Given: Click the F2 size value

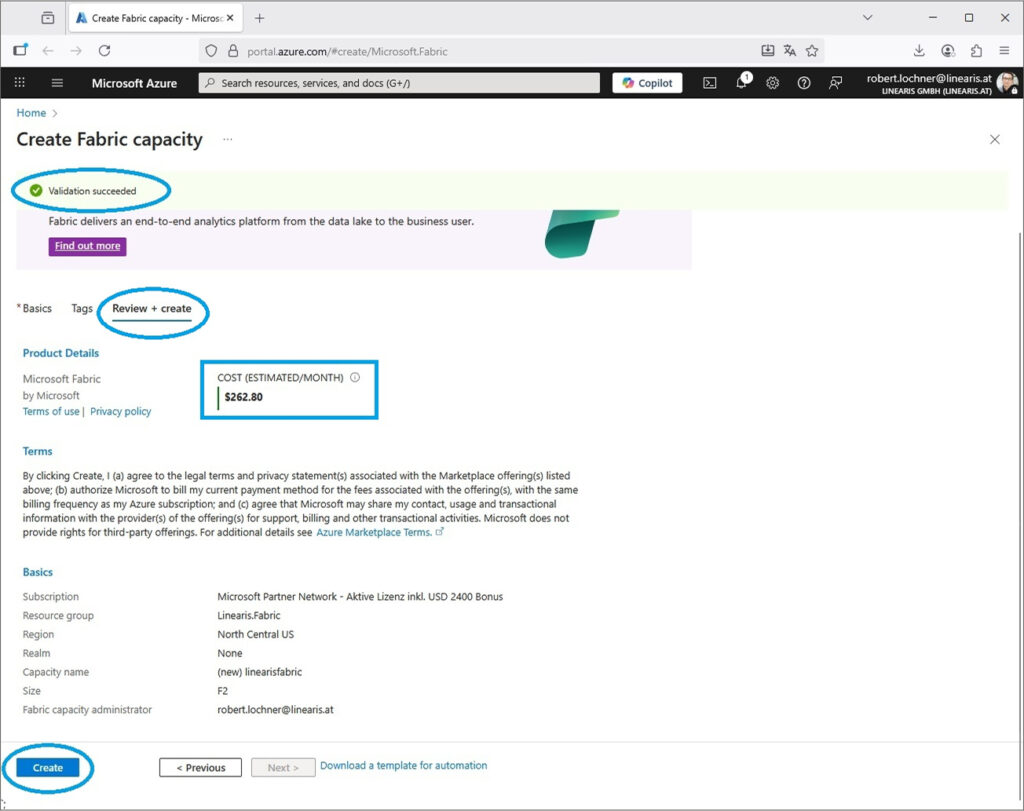Looking at the screenshot, I should coord(223,691).
